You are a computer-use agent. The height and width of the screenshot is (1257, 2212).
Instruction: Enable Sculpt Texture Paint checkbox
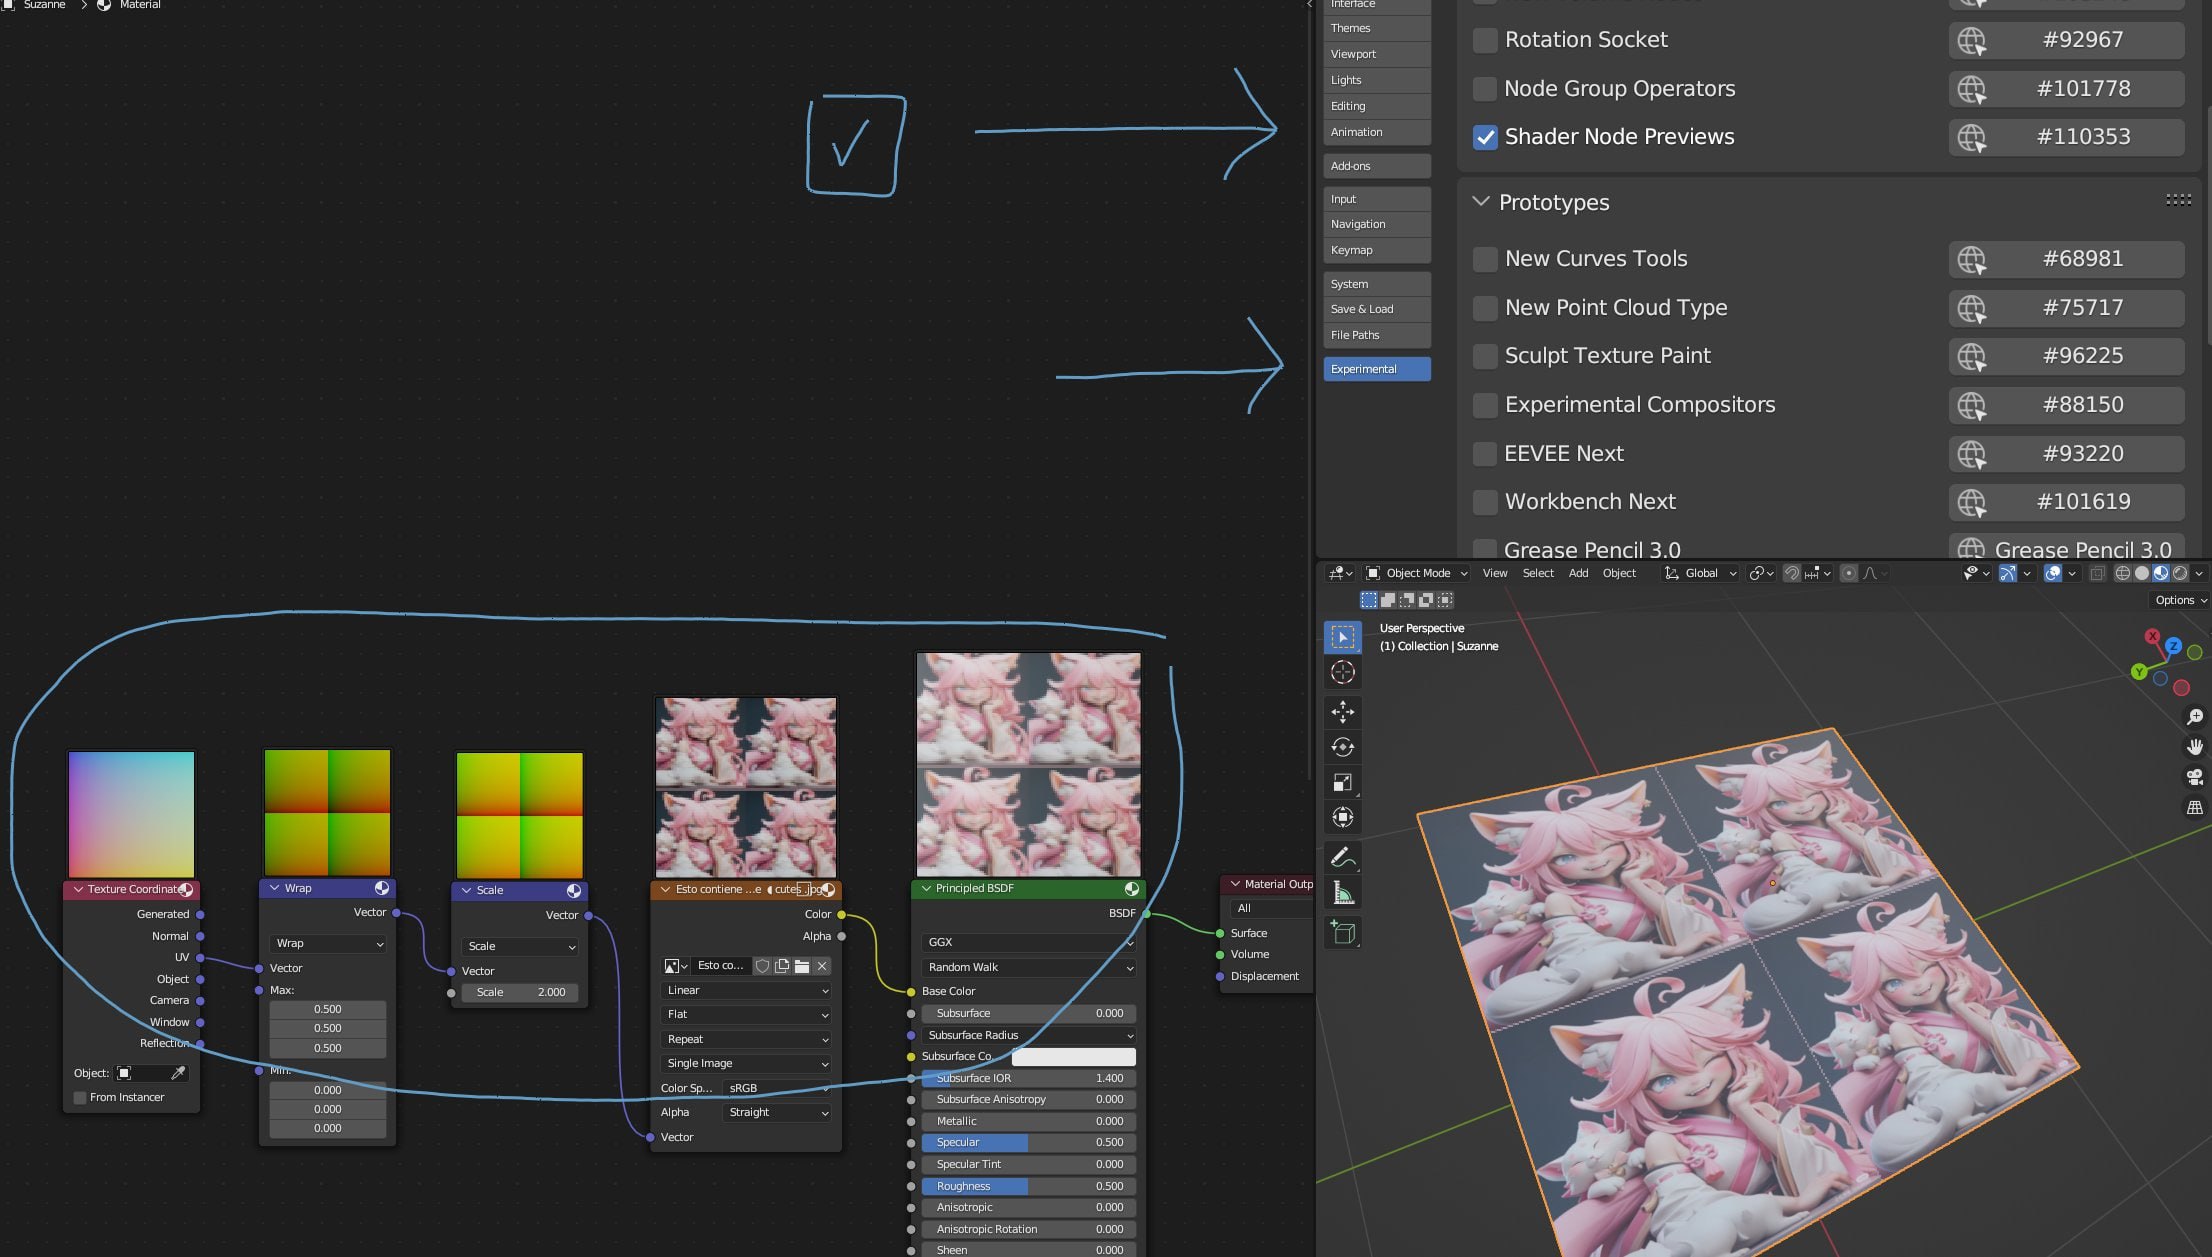coord(1486,356)
